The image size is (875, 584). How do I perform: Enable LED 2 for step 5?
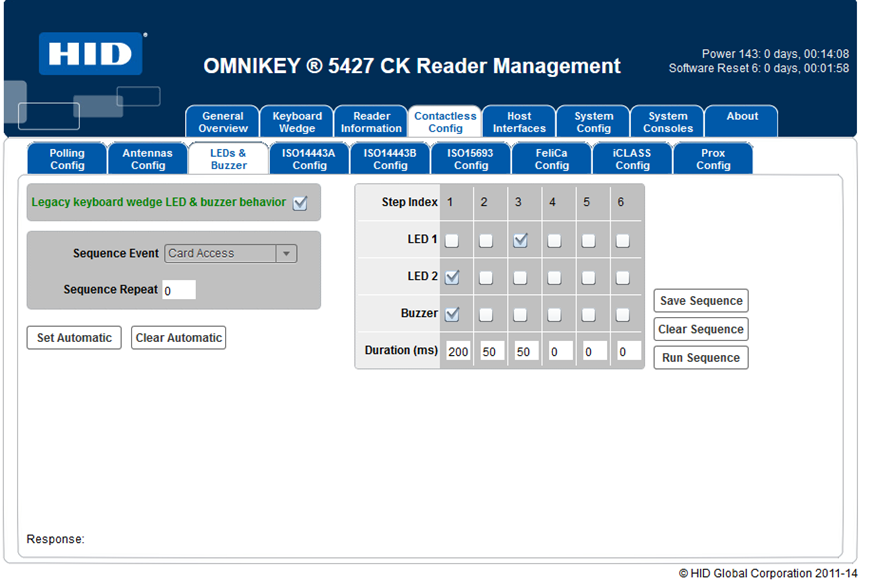pyautogui.click(x=588, y=277)
